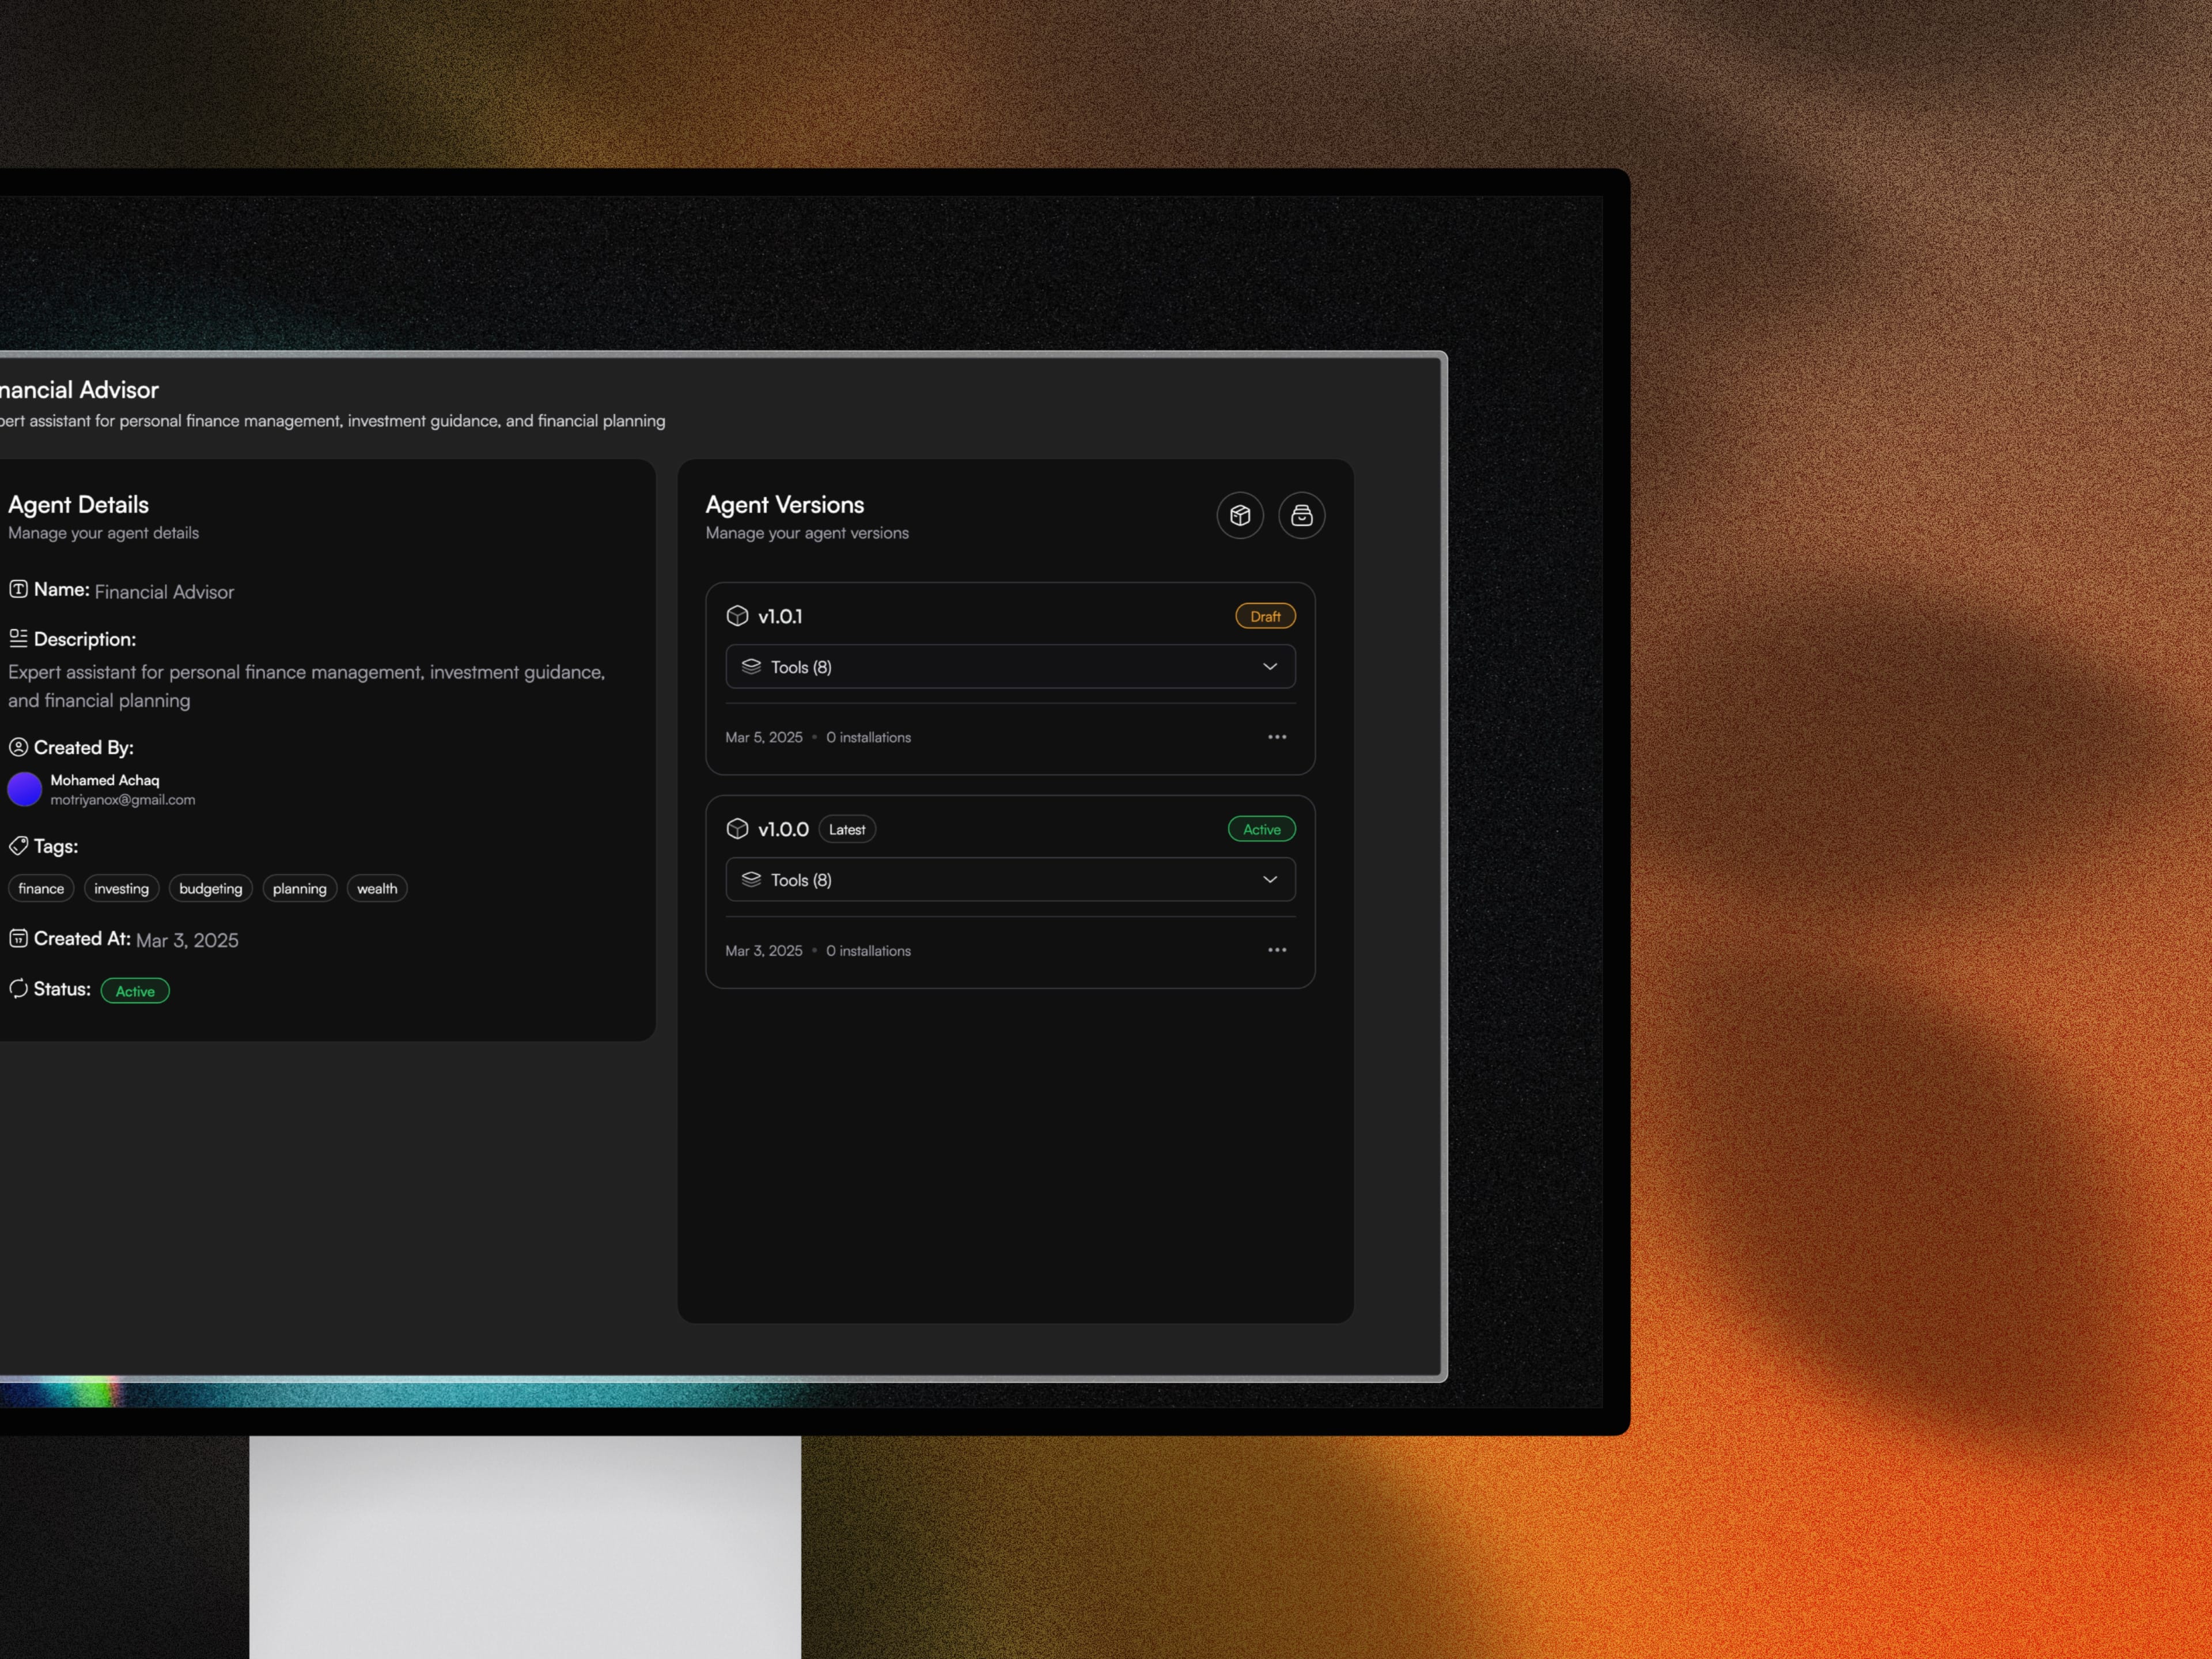Open the three-dot menu for version v1.0.0
2212x1659 pixels.
tap(1277, 950)
